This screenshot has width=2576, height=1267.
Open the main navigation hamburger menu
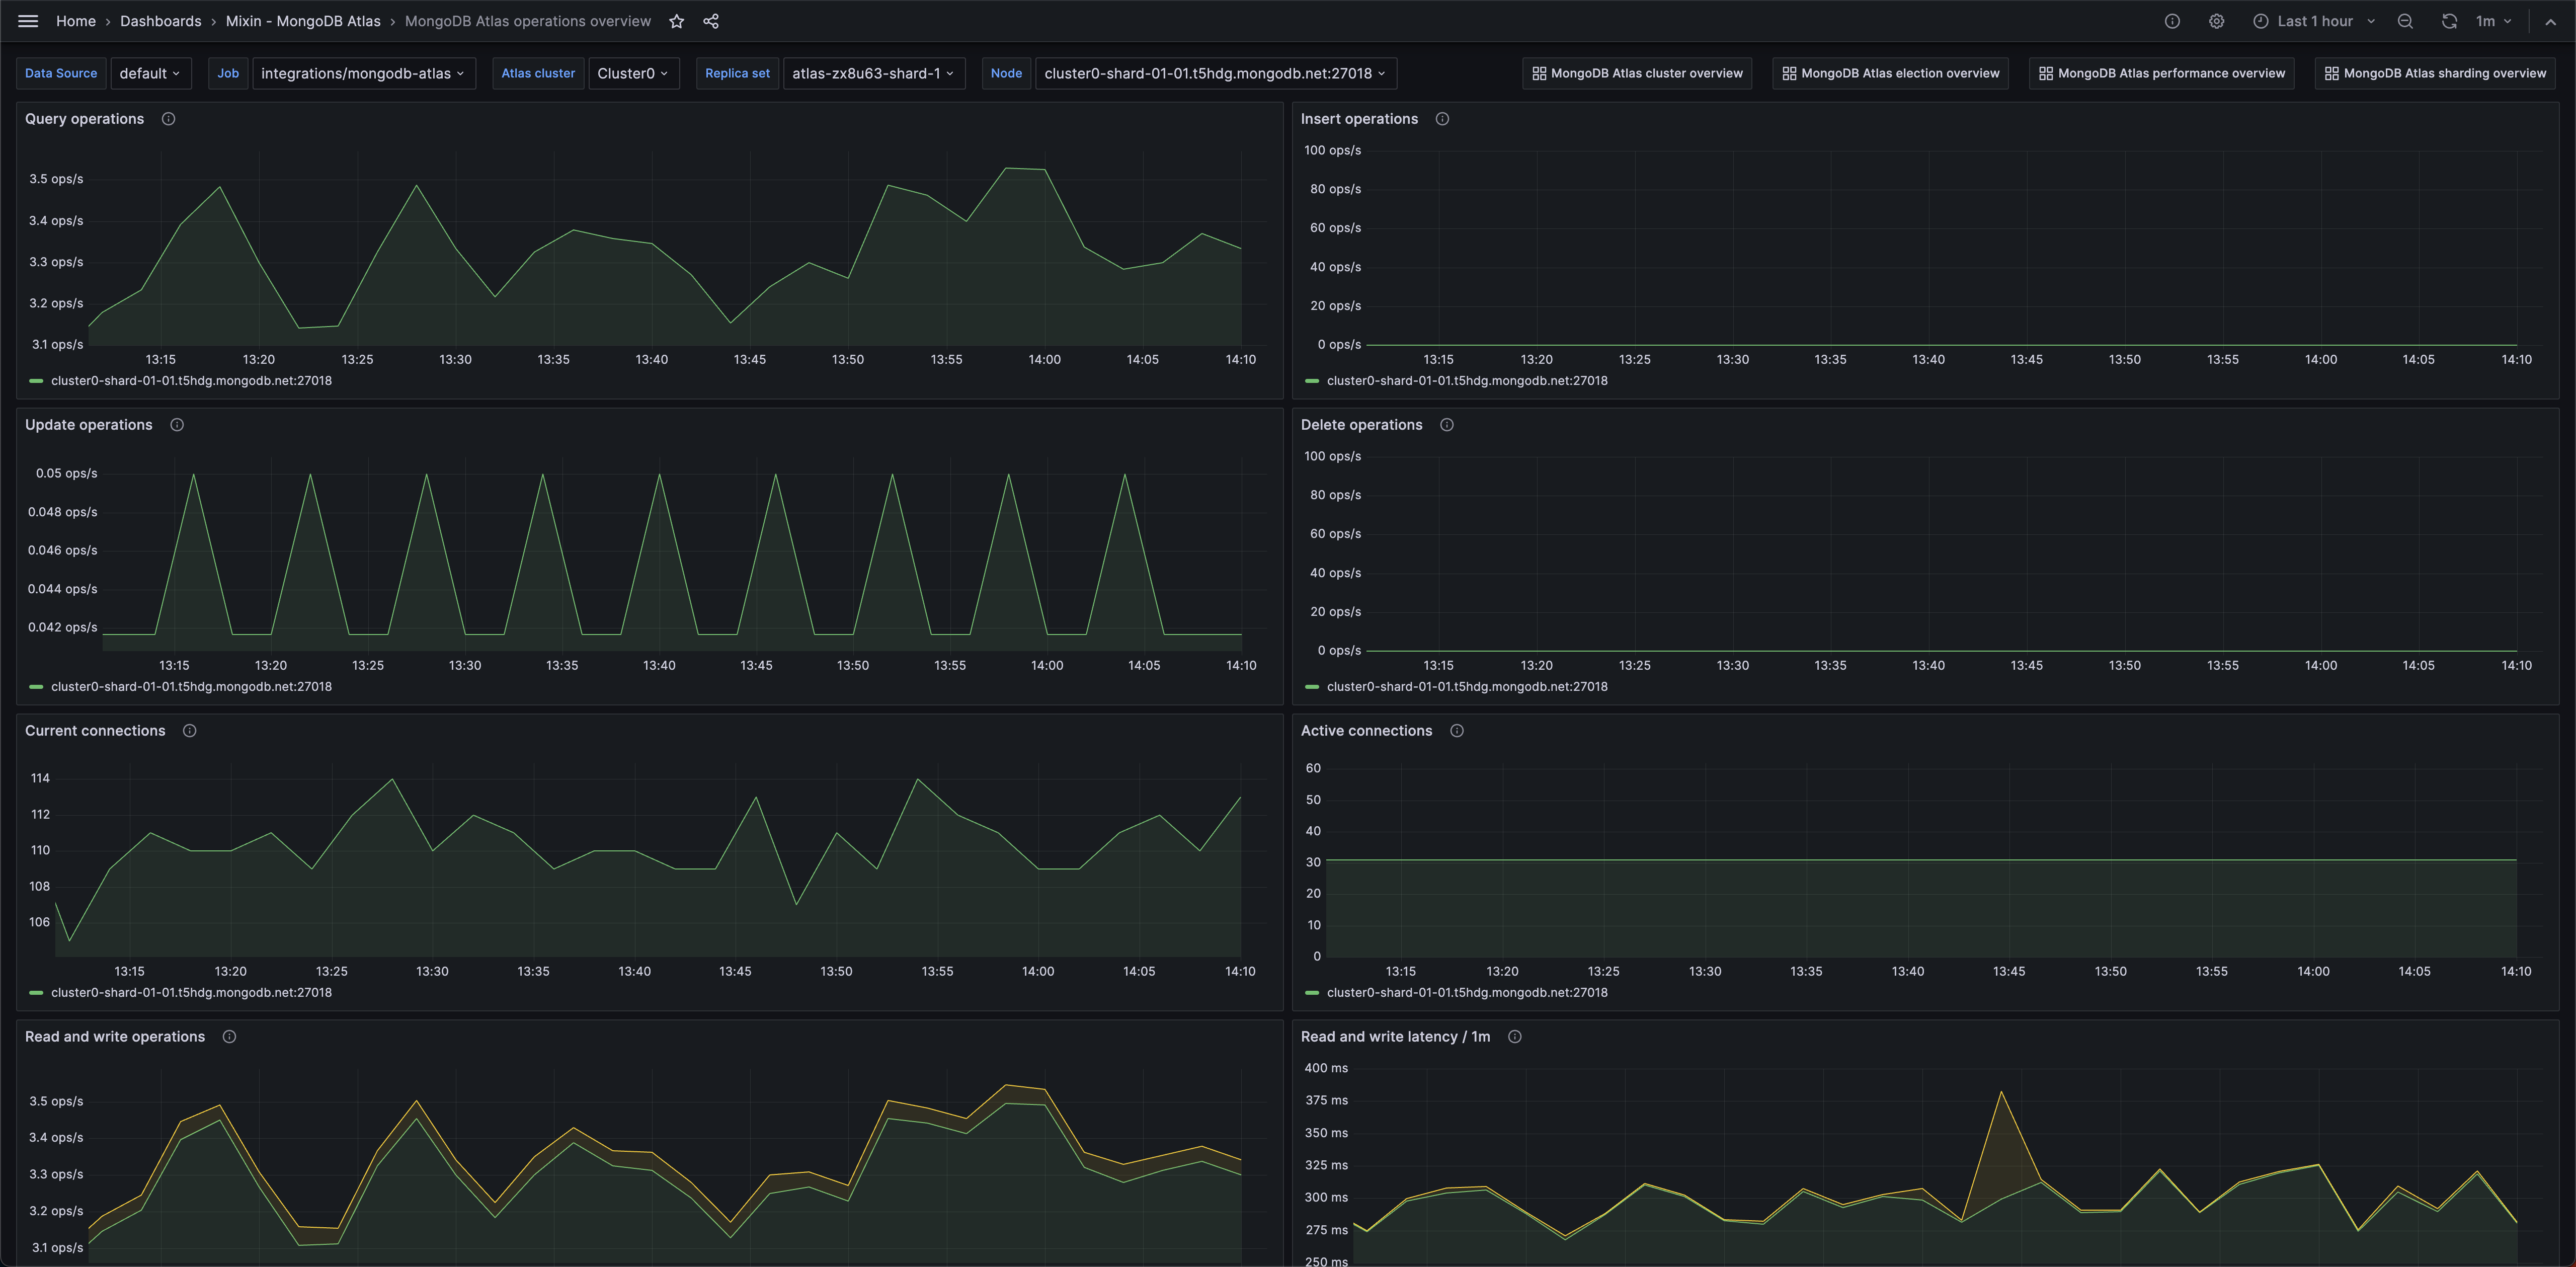[x=27, y=20]
